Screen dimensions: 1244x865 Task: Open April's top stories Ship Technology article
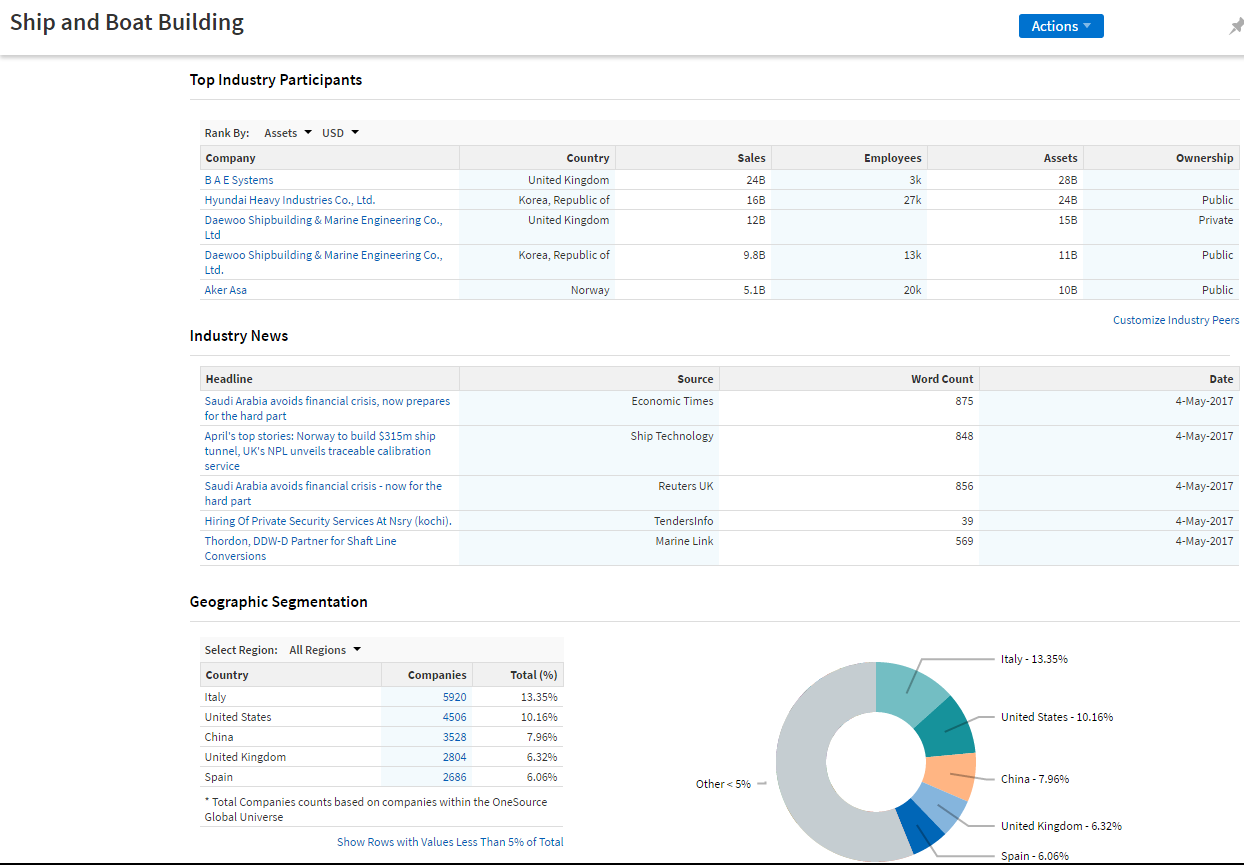coord(320,451)
